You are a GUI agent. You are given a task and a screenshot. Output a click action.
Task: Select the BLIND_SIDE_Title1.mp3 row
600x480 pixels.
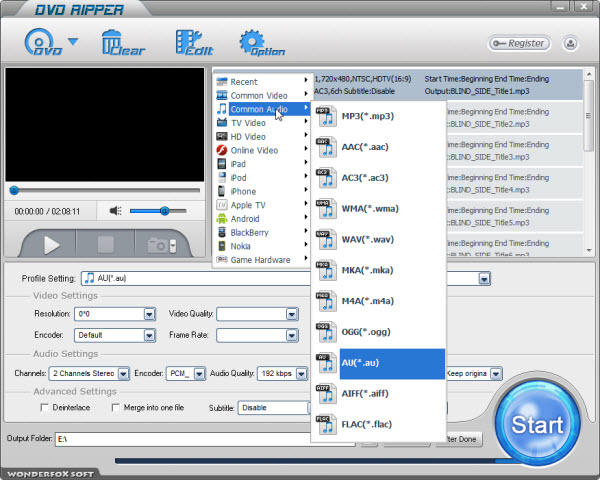point(399,85)
